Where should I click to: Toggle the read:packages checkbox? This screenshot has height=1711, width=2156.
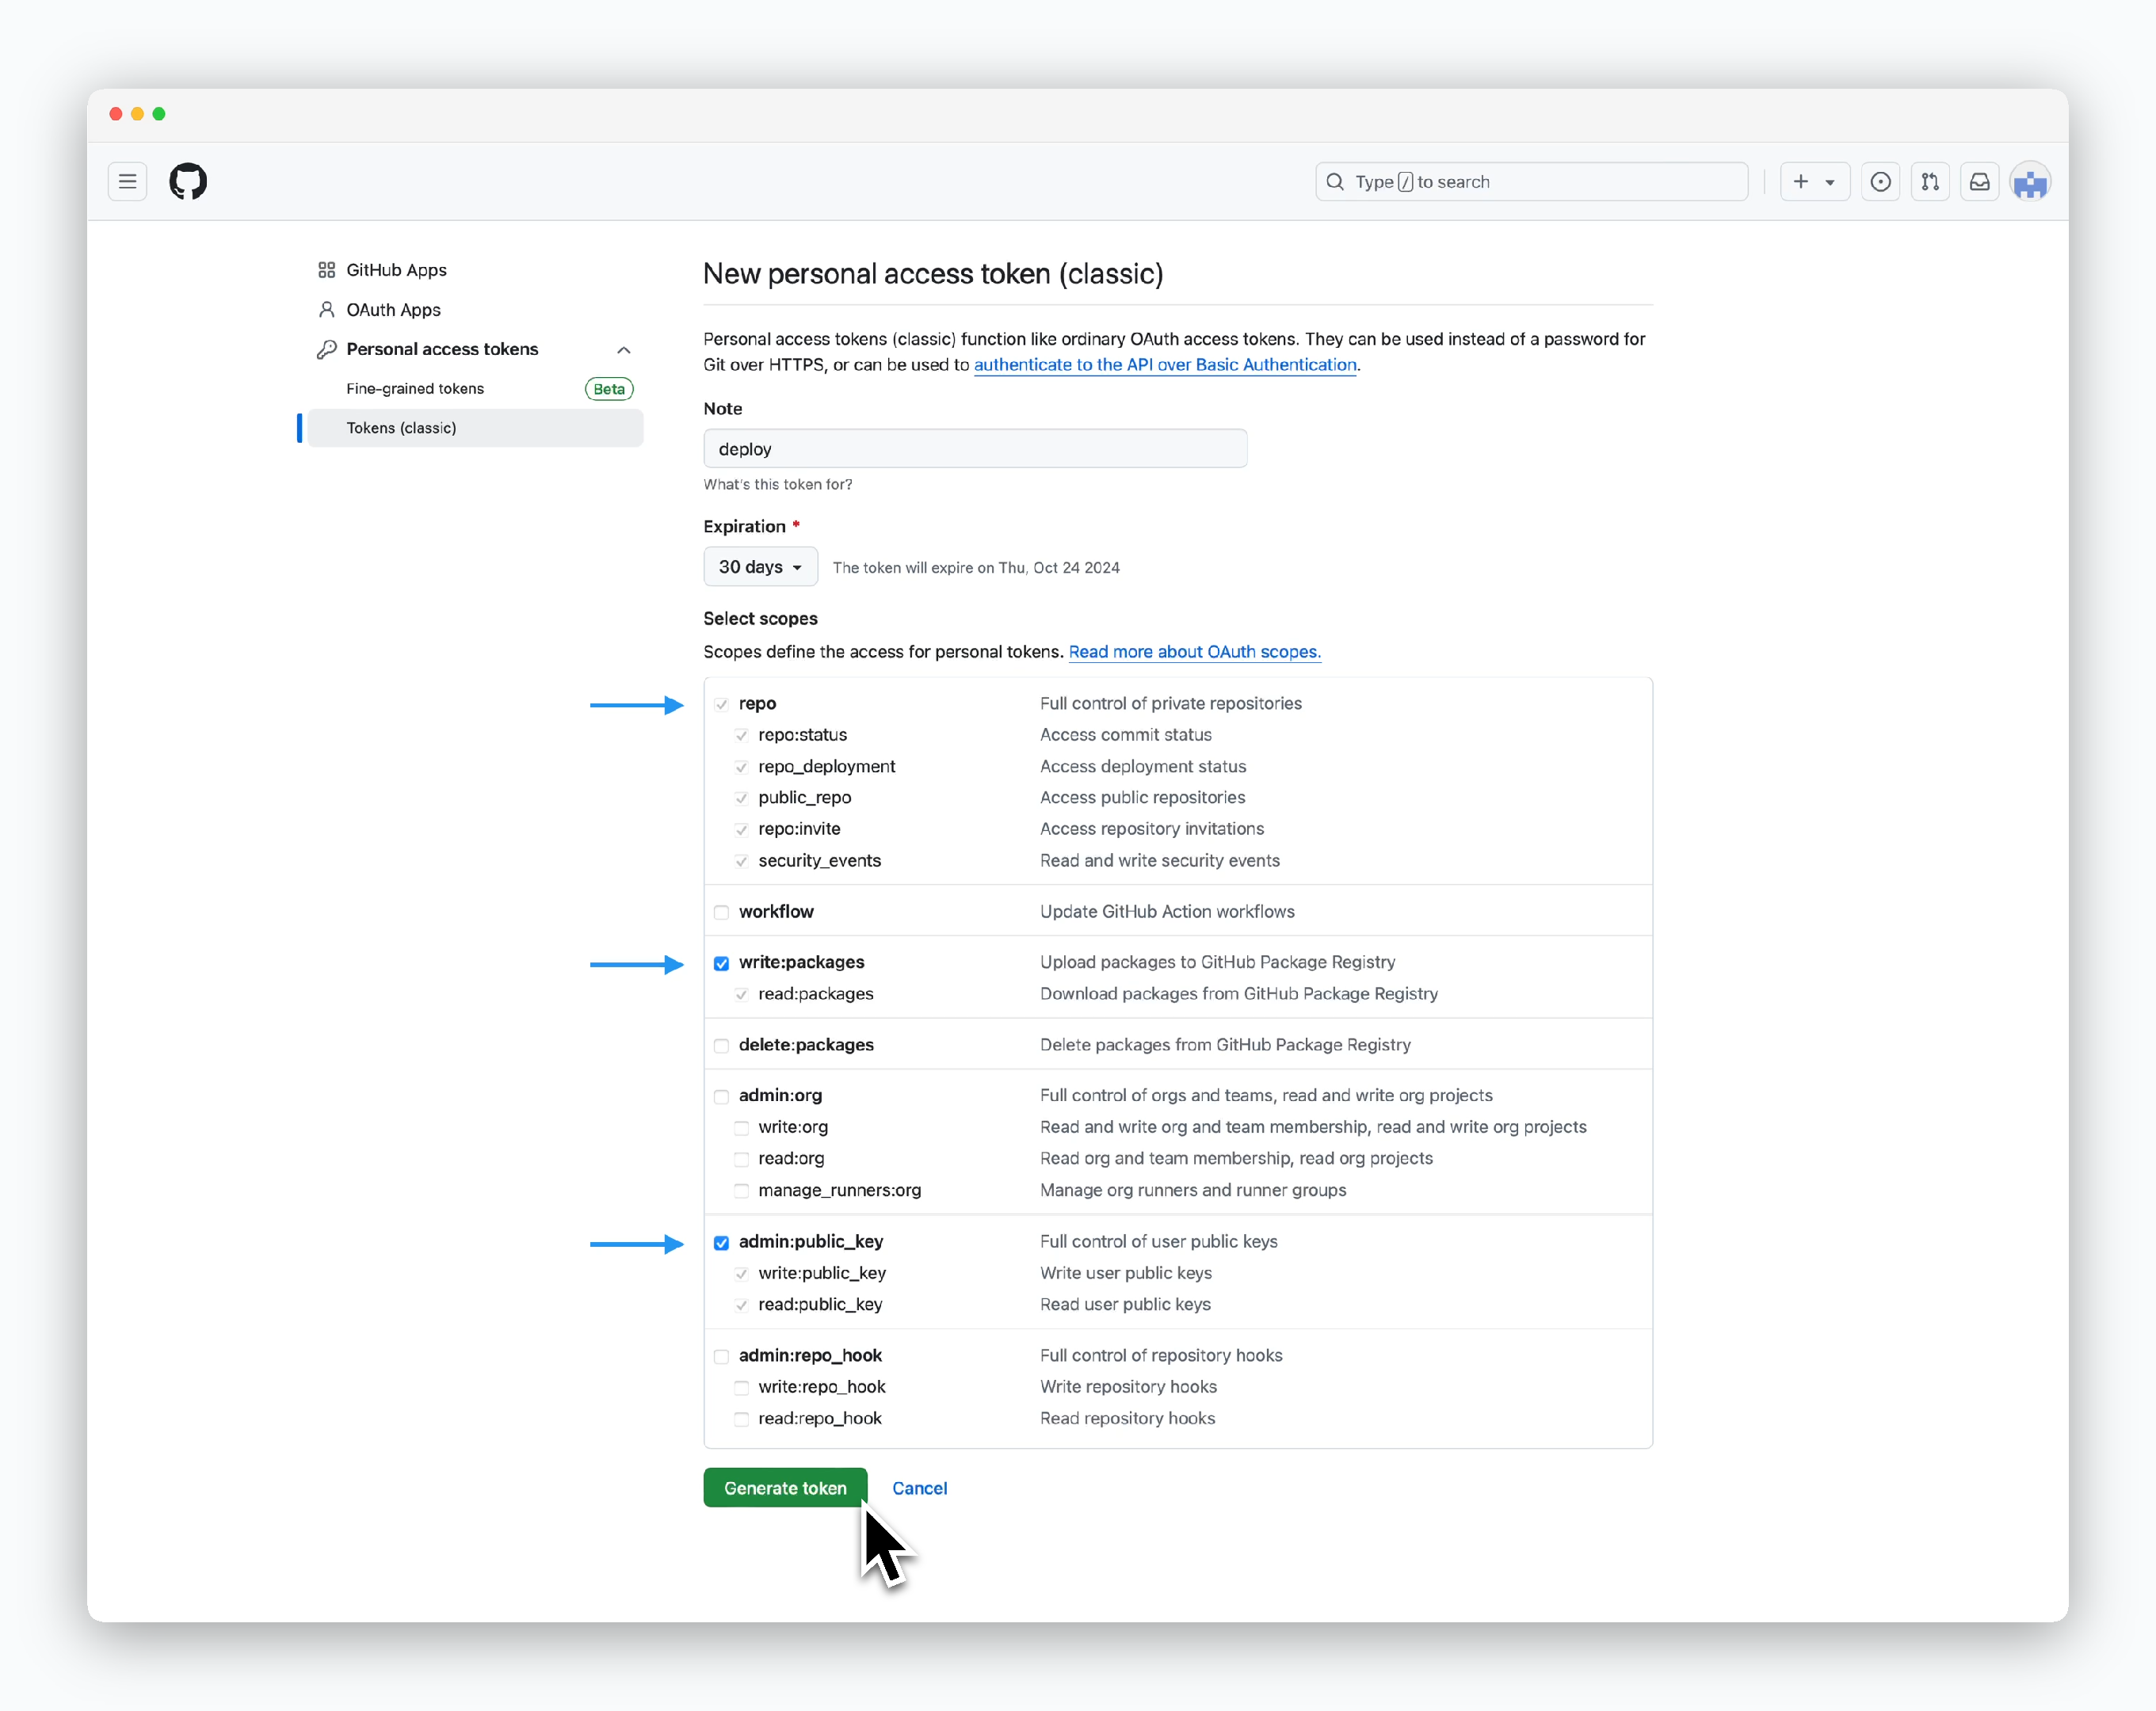click(741, 994)
